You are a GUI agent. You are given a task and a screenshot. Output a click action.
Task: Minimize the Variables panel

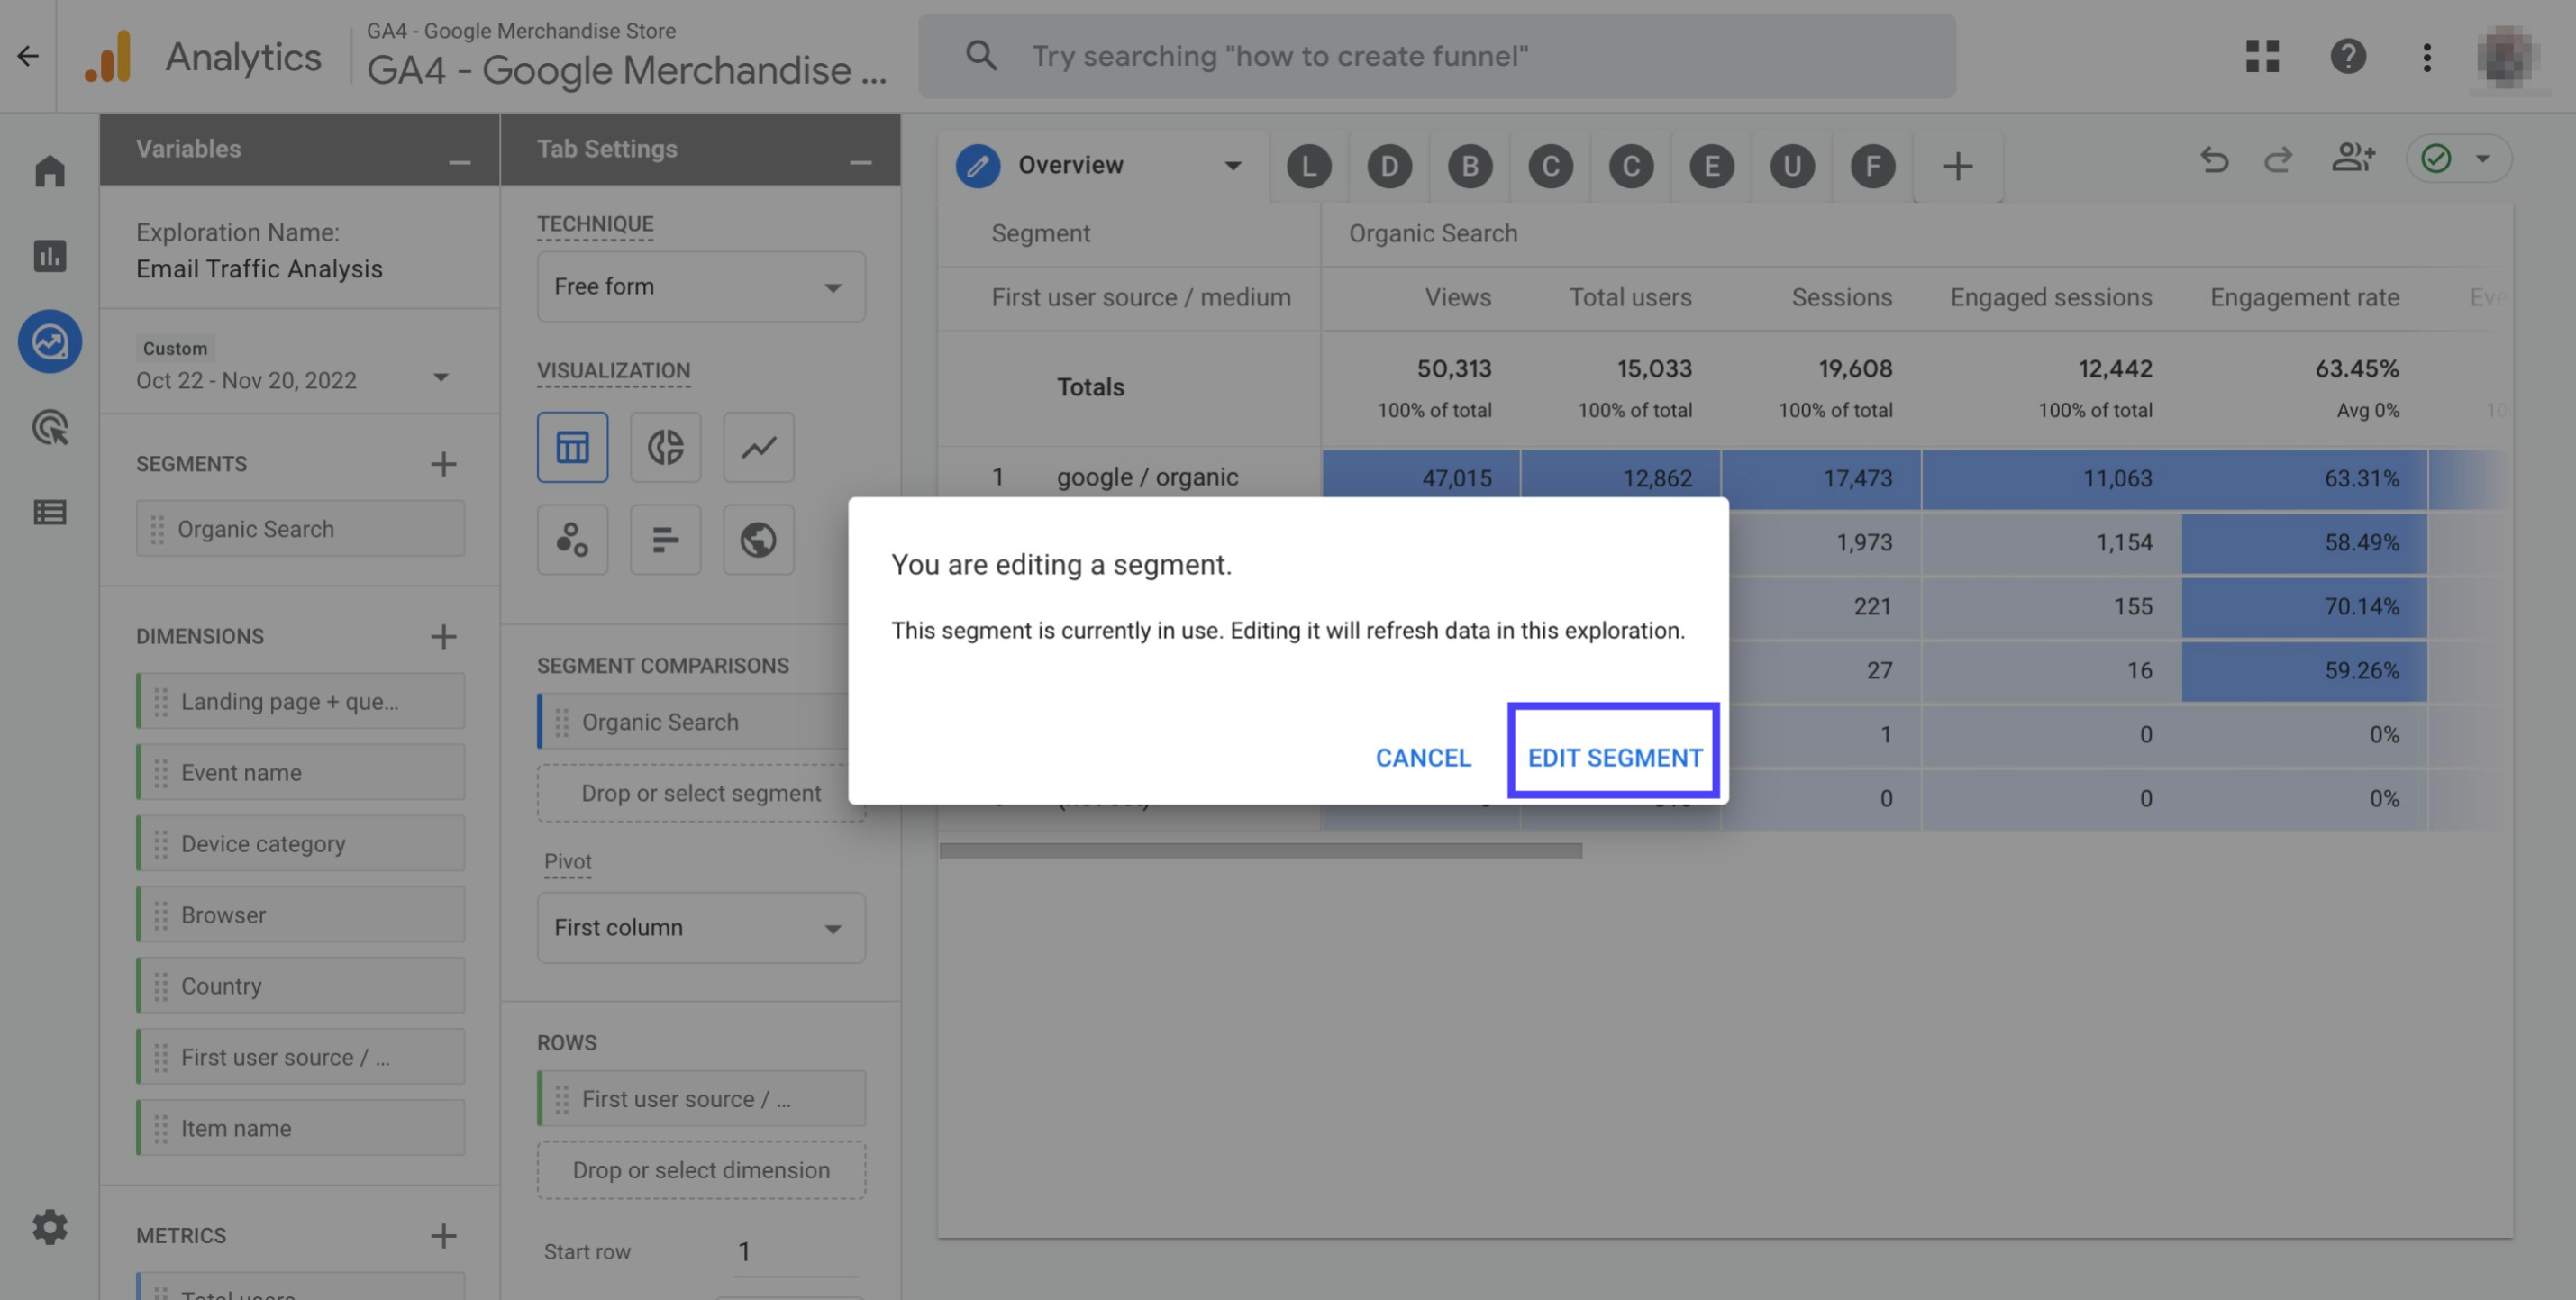pyautogui.click(x=459, y=162)
